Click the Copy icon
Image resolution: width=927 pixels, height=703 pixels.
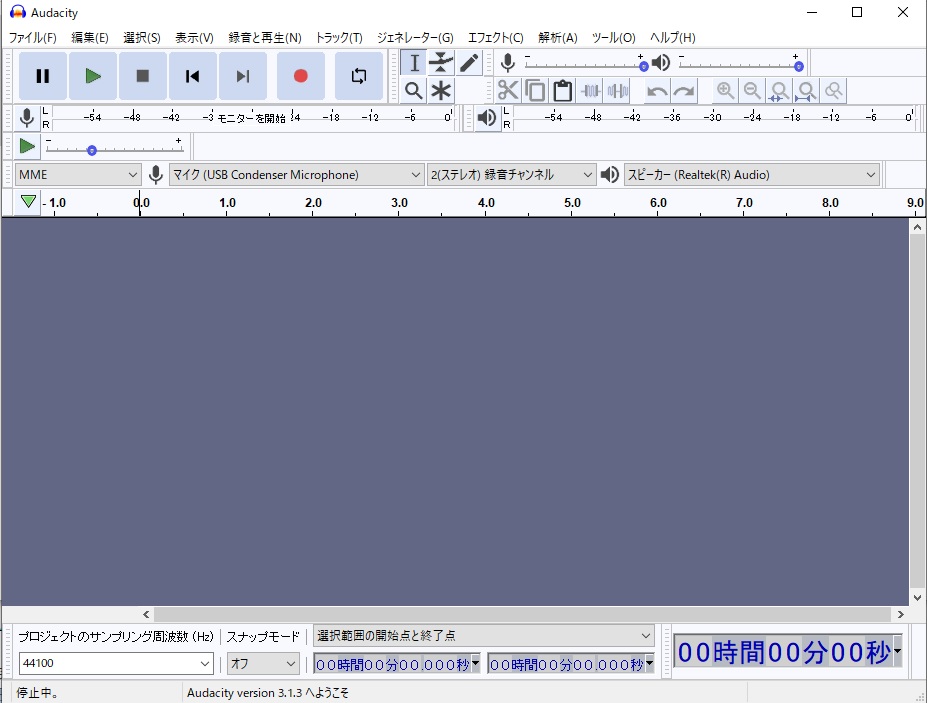(535, 91)
